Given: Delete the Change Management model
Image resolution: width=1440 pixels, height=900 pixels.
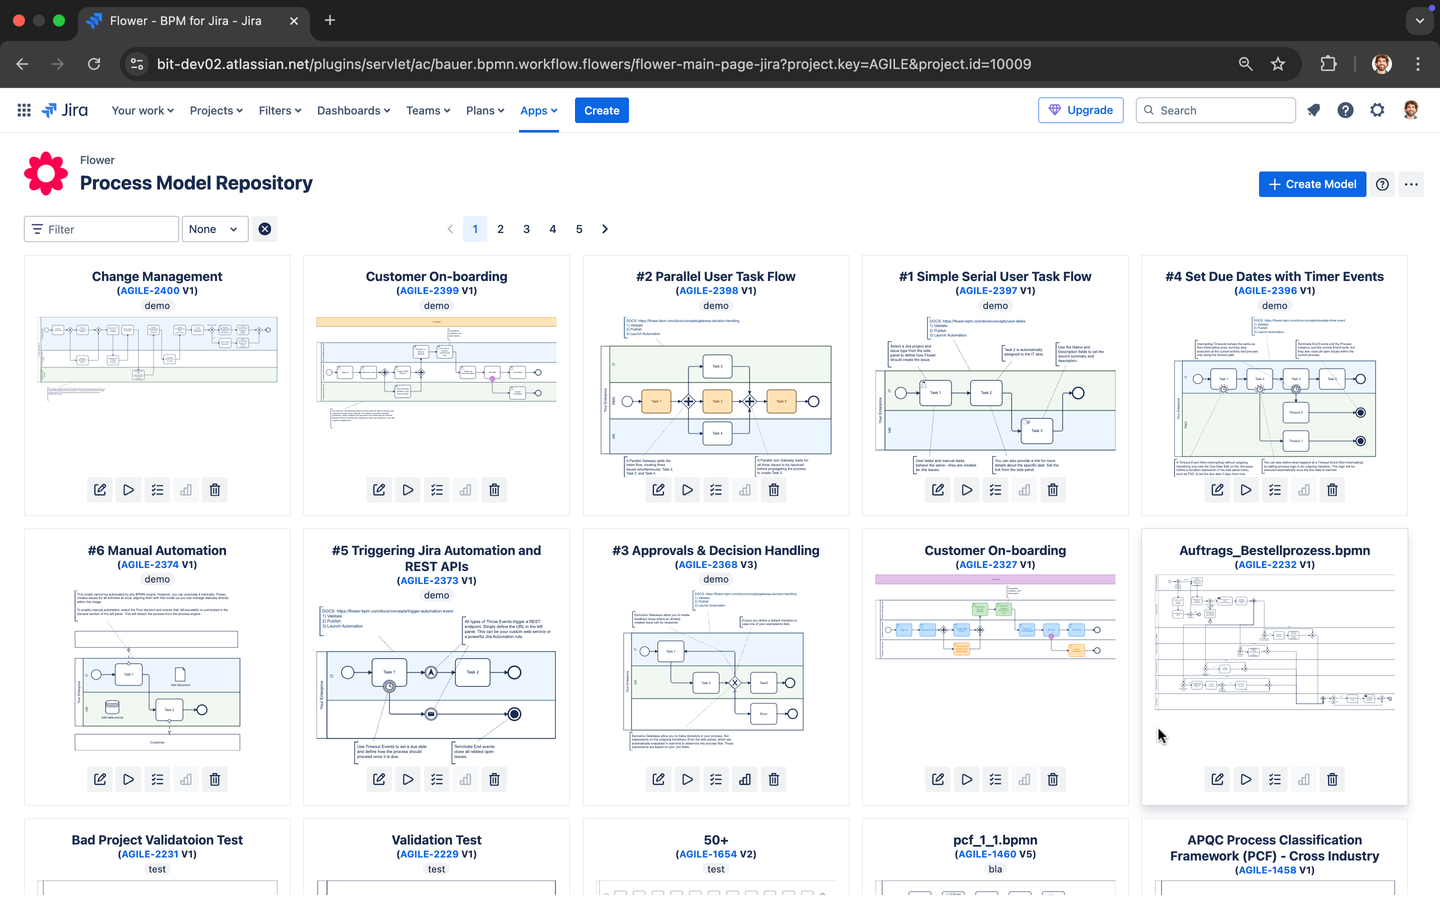Looking at the screenshot, I should (215, 490).
